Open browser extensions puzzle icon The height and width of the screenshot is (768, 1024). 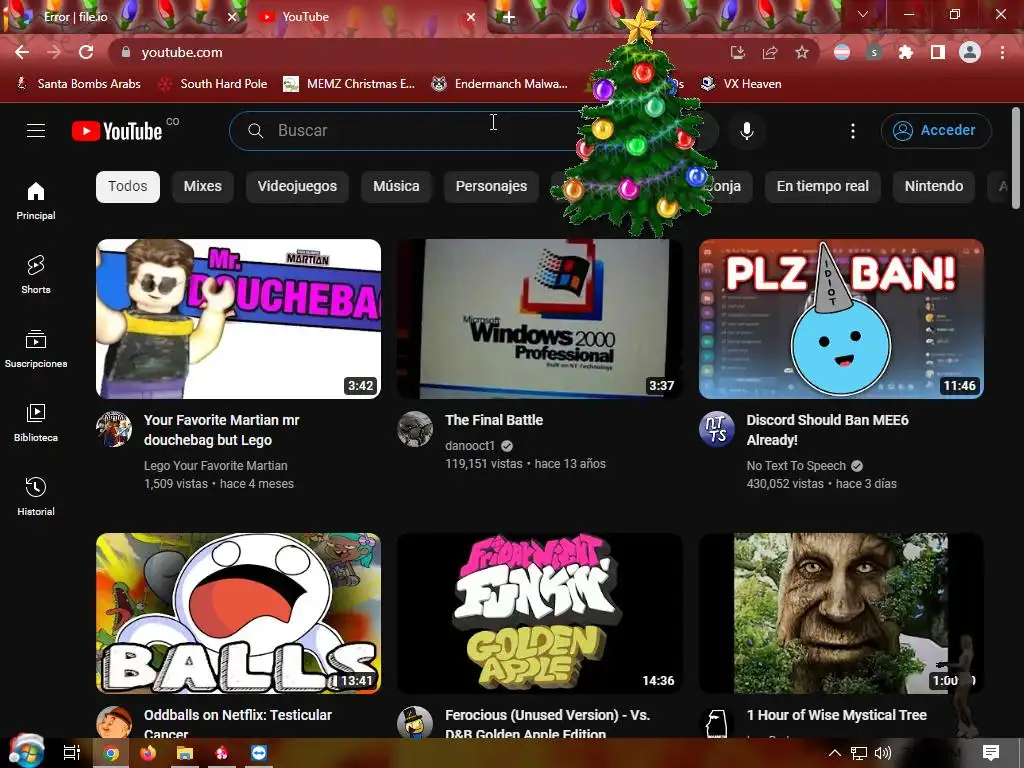tap(906, 52)
